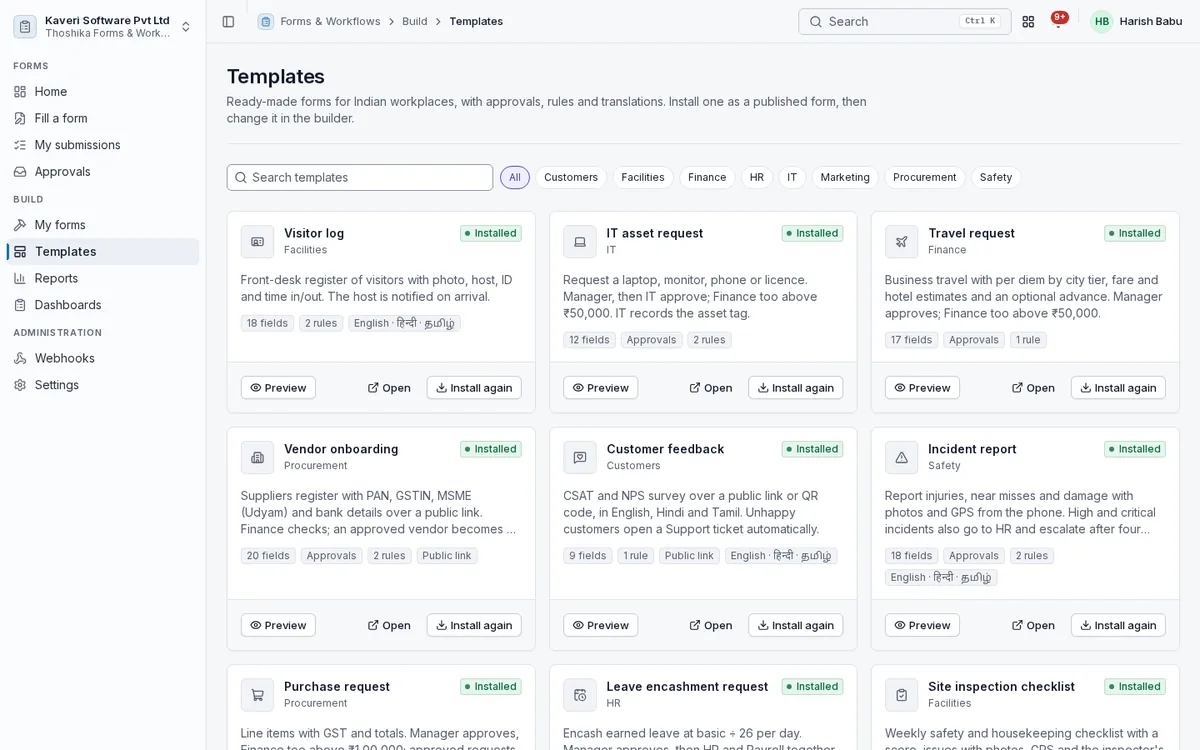Select Templates in sidebar
The width and height of the screenshot is (1200, 750).
[x=103, y=251]
